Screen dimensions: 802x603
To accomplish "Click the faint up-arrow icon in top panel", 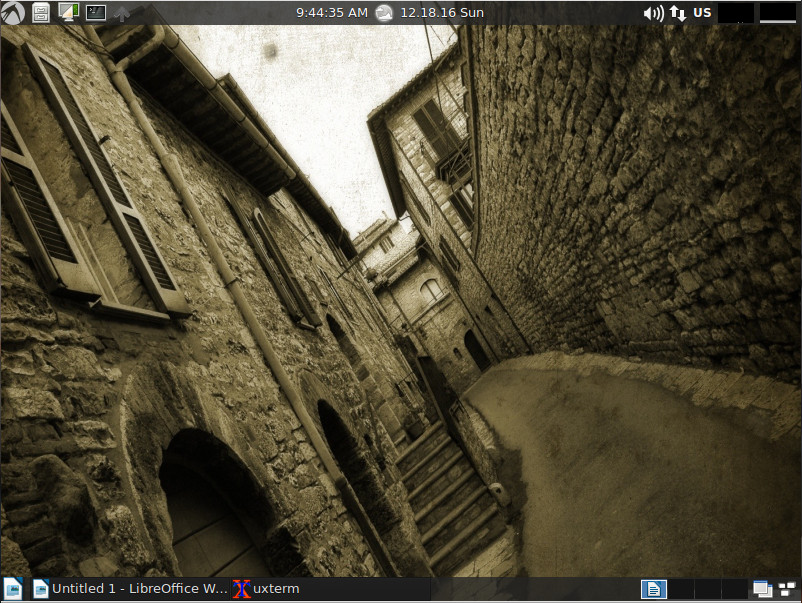I will tap(122, 14).
